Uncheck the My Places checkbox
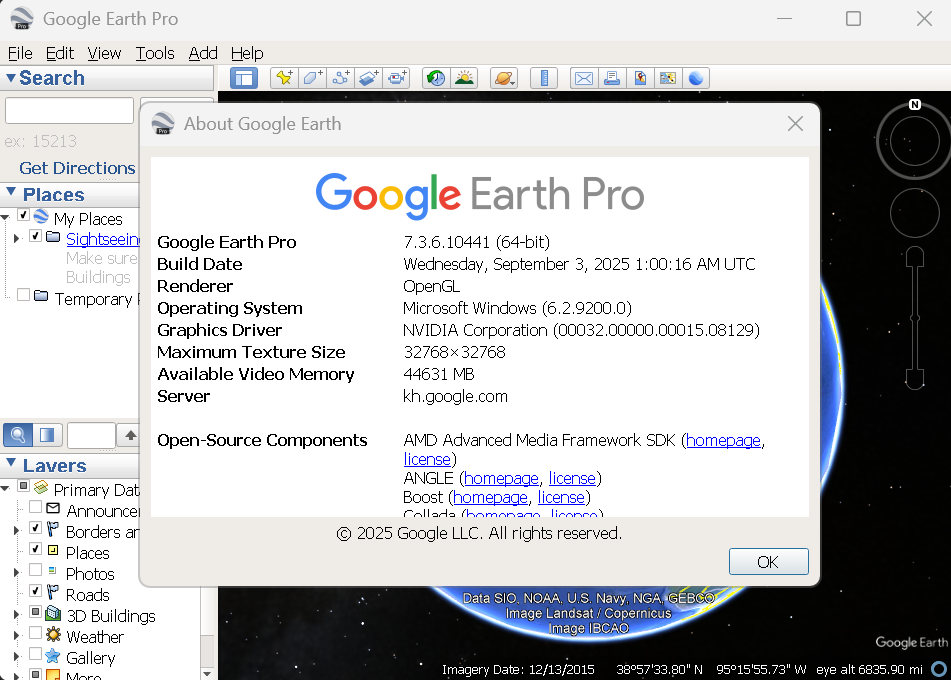 (24, 215)
